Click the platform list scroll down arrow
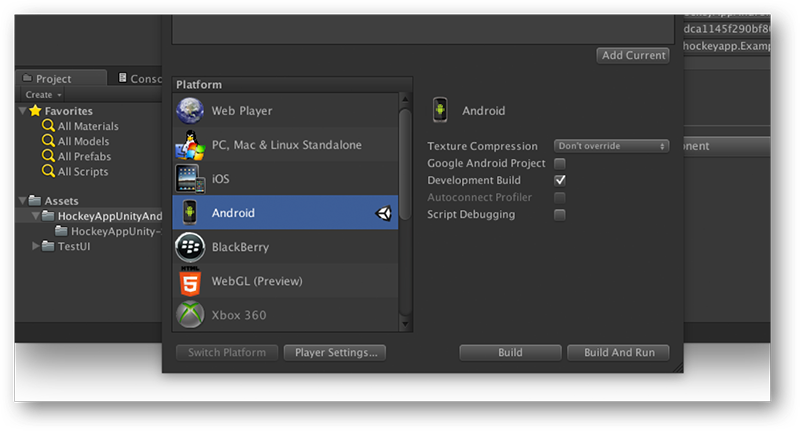This screenshot has height=431, width=800. 405,324
